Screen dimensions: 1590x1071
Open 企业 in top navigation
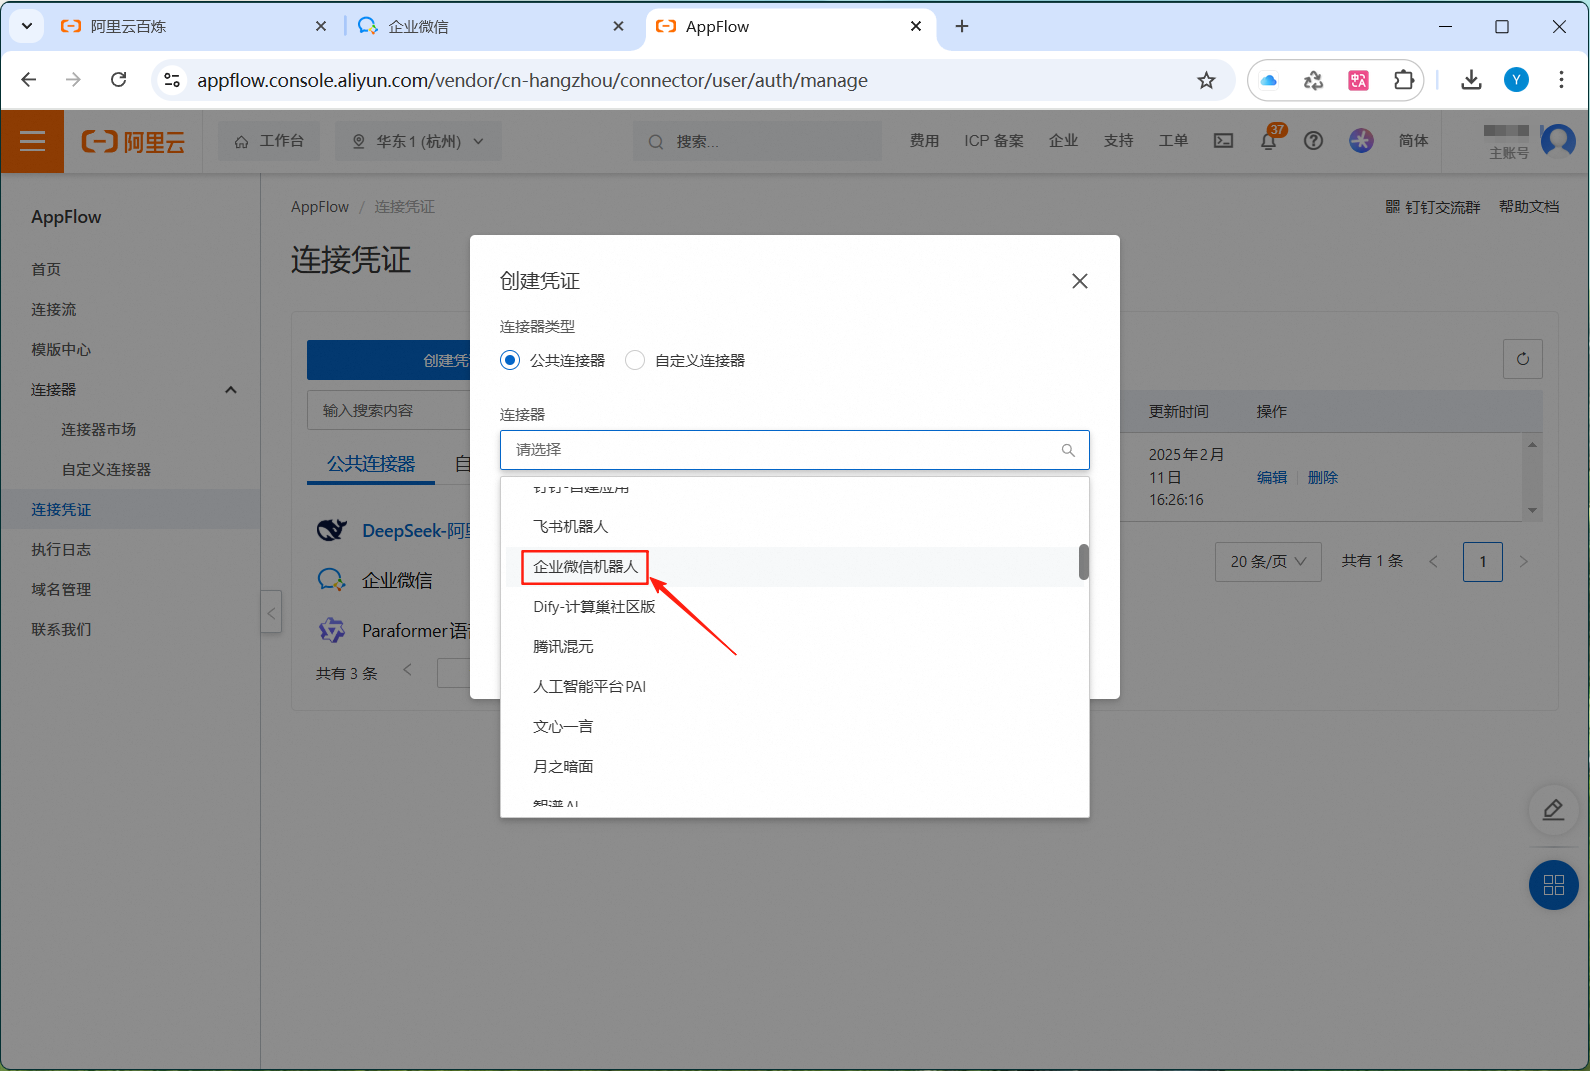[x=1063, y=141]
